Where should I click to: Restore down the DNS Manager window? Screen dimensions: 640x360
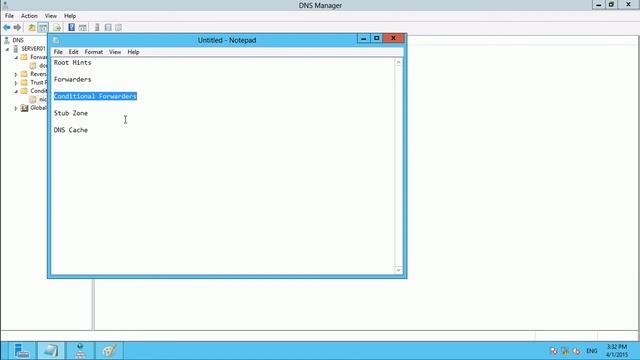coord(611,4)
